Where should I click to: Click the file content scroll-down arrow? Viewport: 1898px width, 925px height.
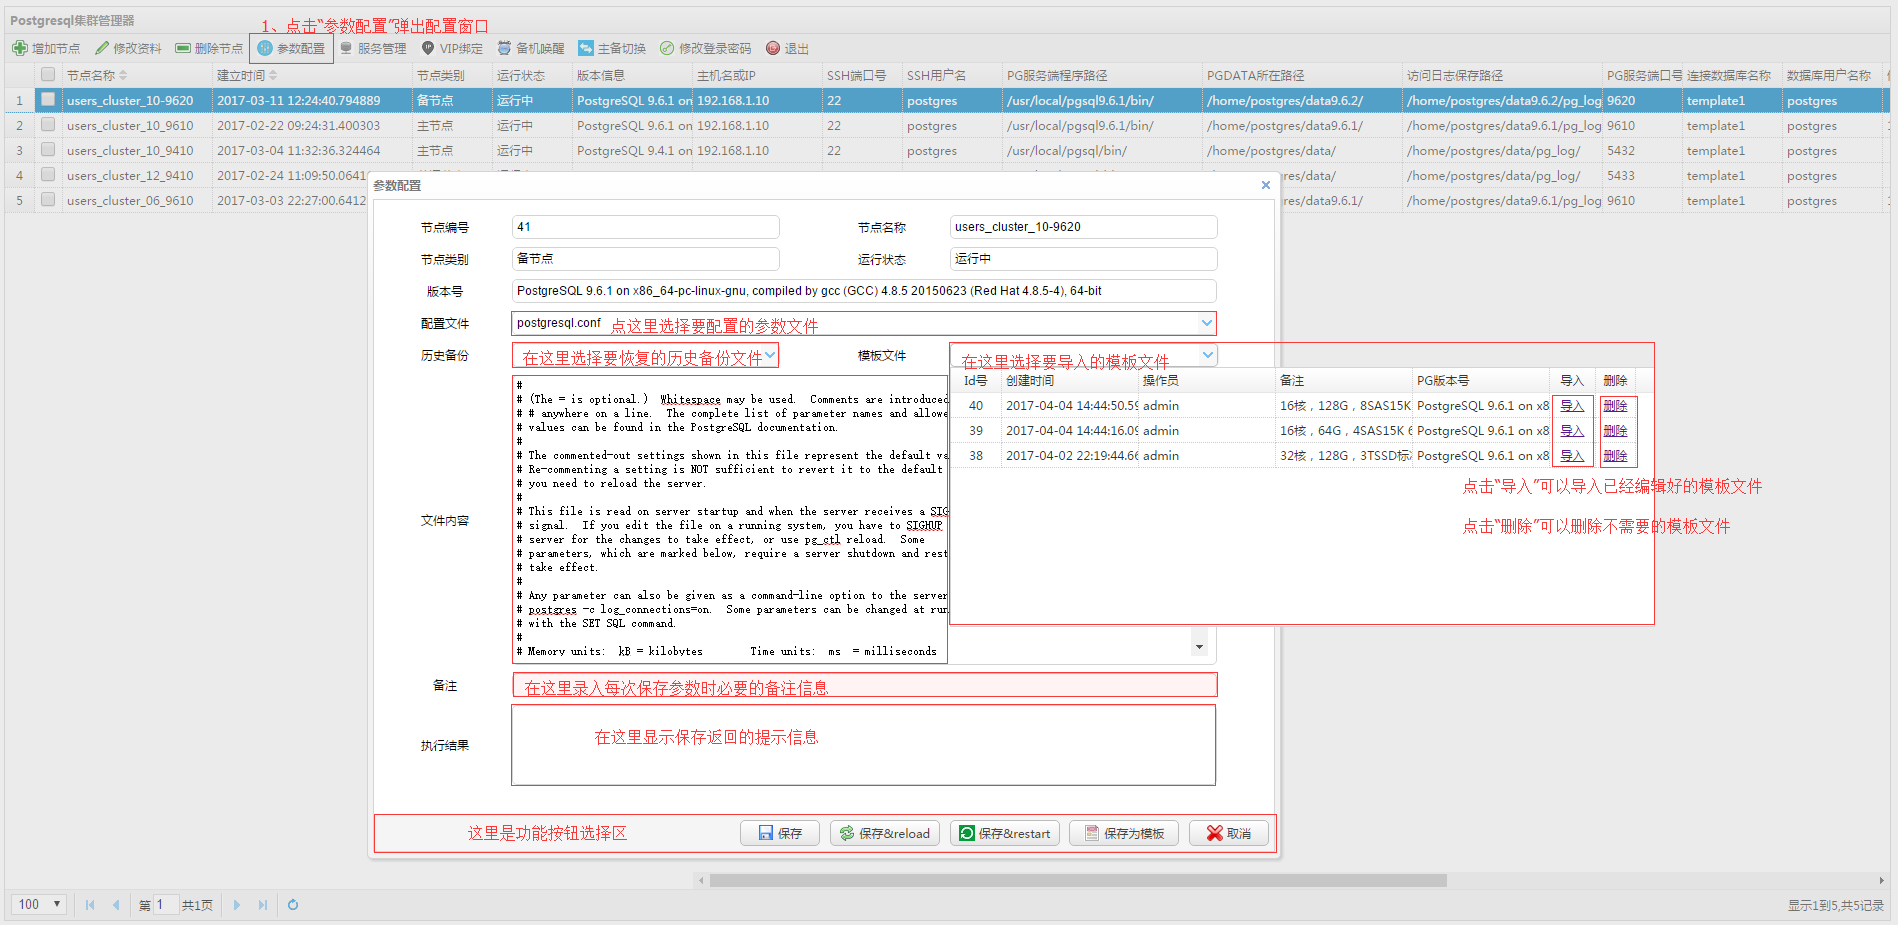(x=1199, y=647)
